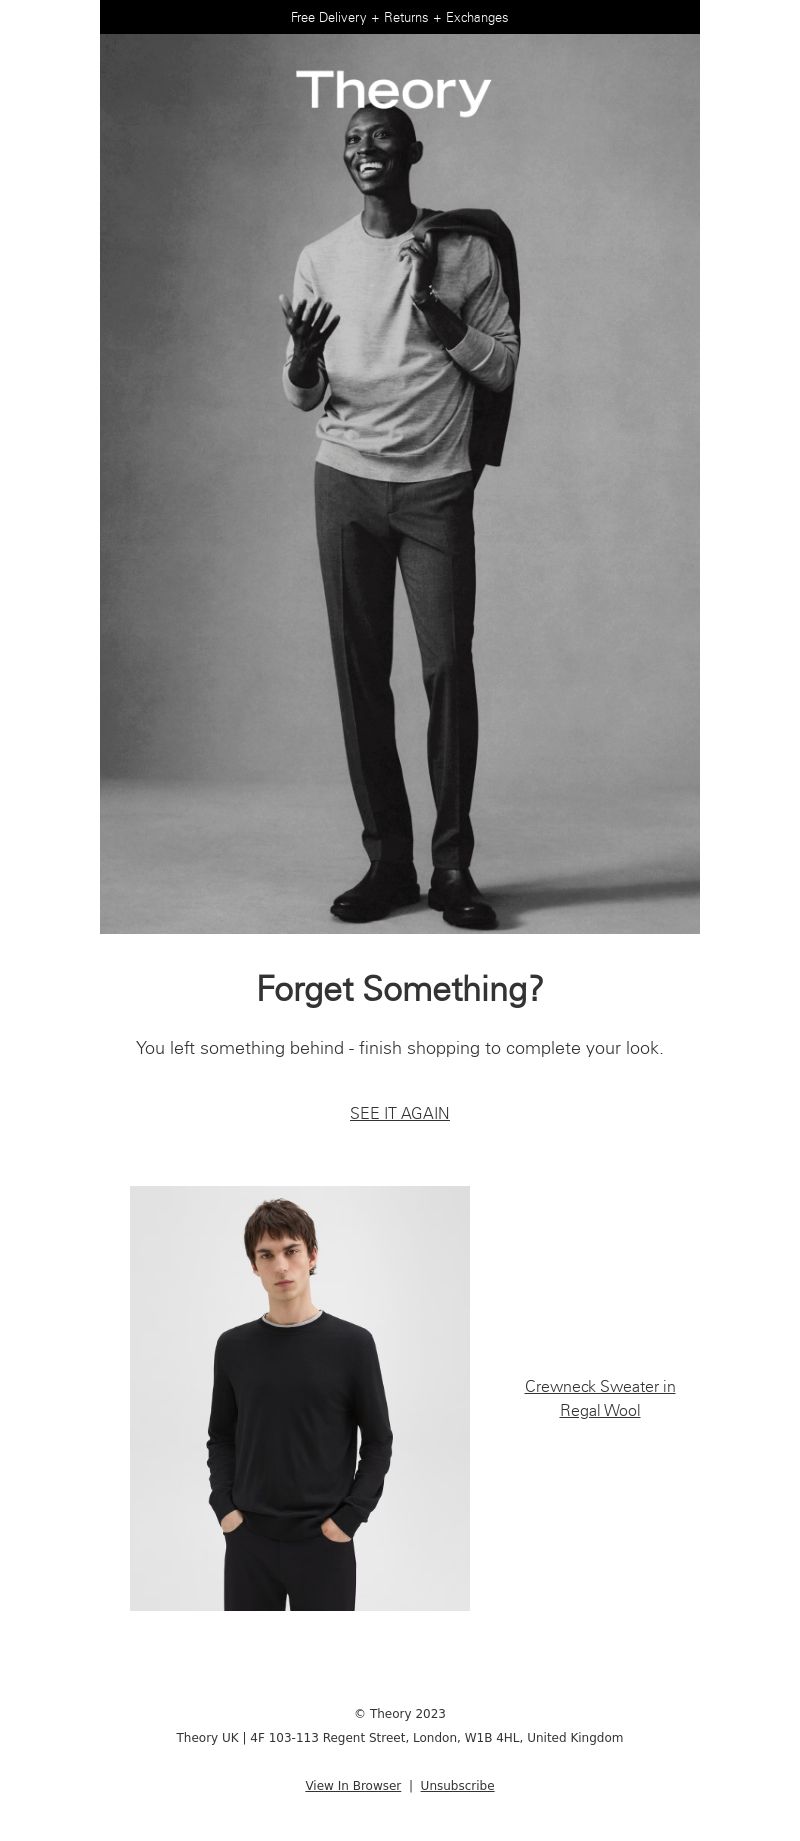Open the black crewneck sweater product photo
This screenshot has width=800, height=1841.
tap(300, 1398)
